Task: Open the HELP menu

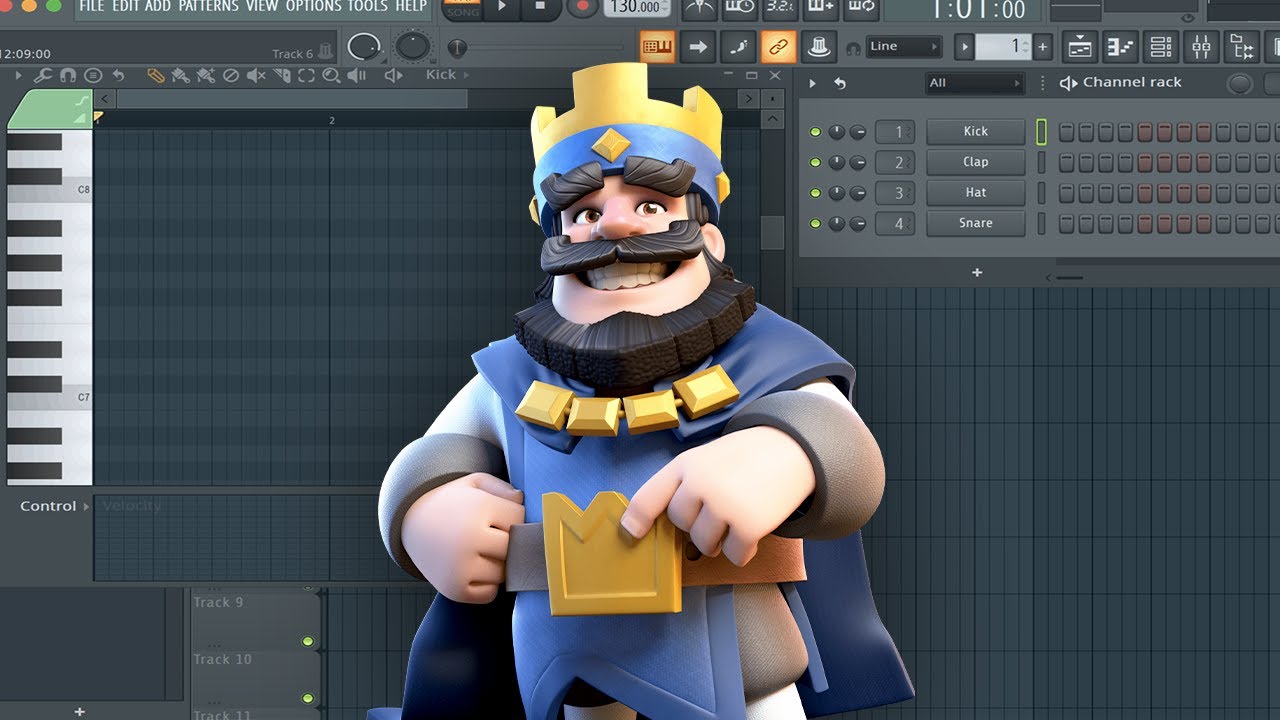Action: (x=411, y=6)
